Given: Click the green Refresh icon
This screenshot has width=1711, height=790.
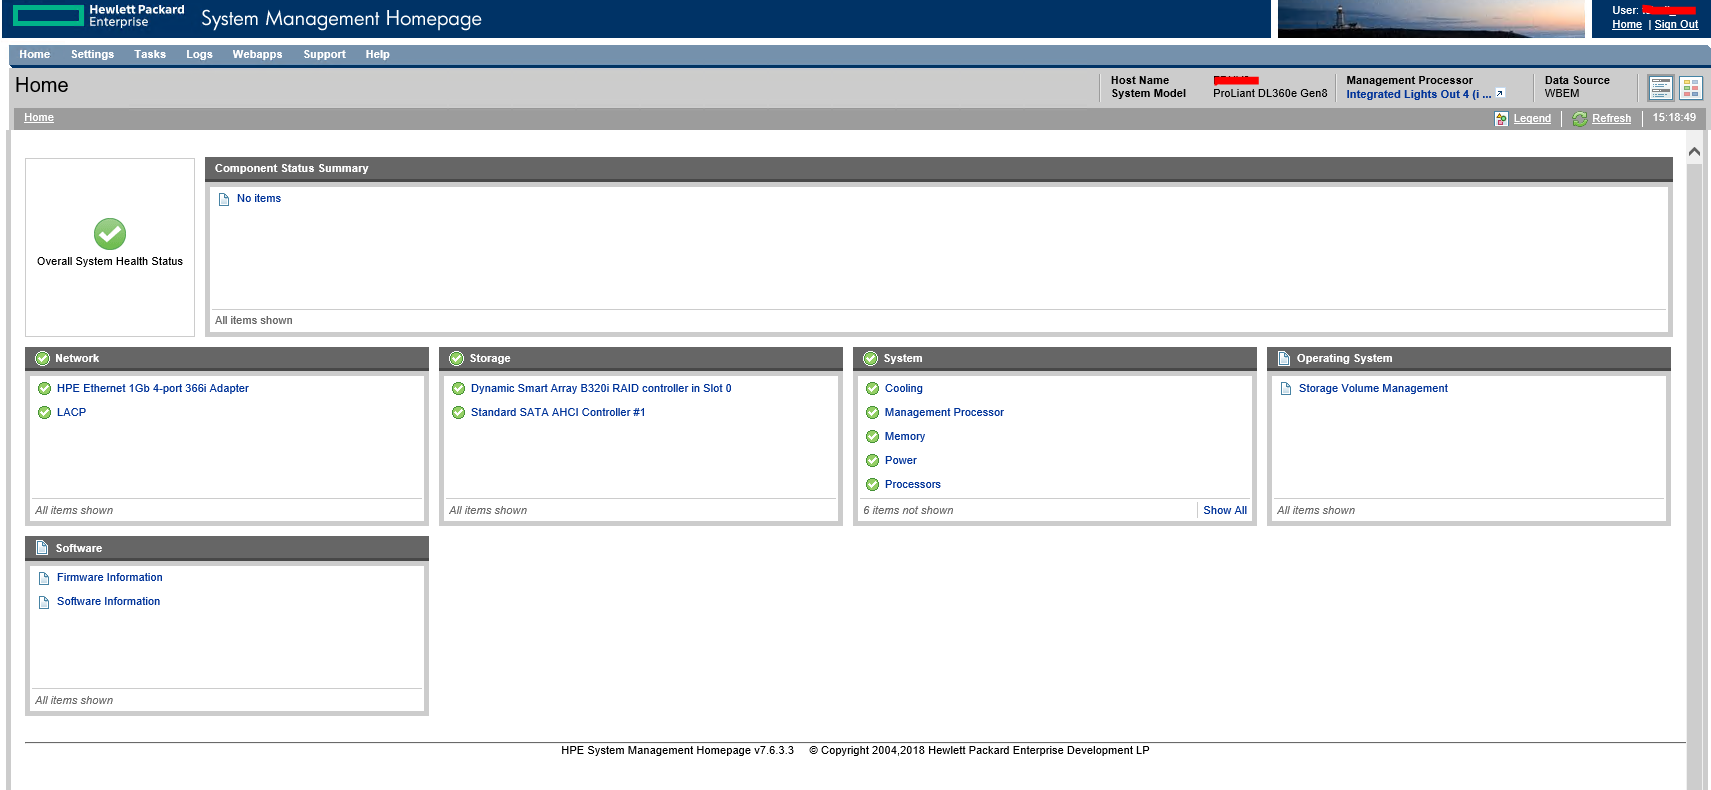Looking at the screenshot, I should [1580, 119].
